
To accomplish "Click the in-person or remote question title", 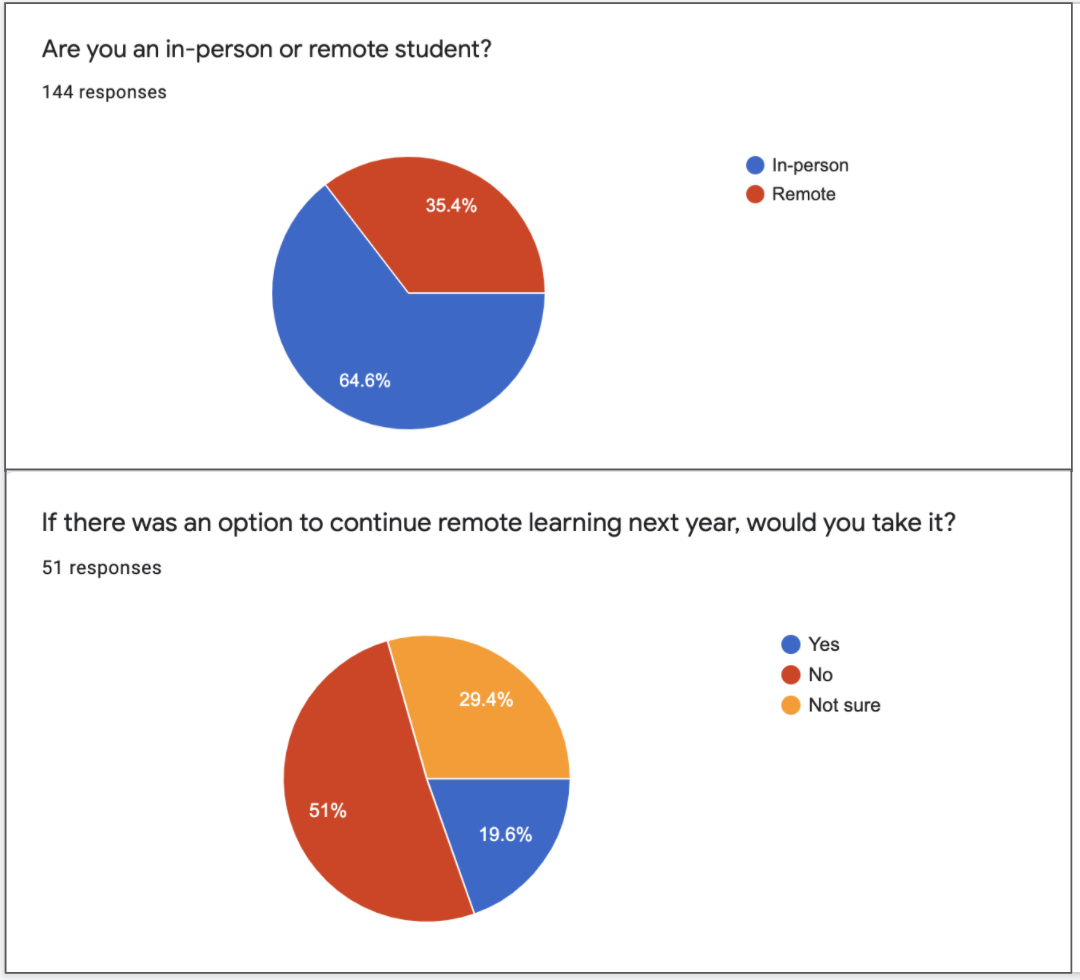I will click(267, 50).
